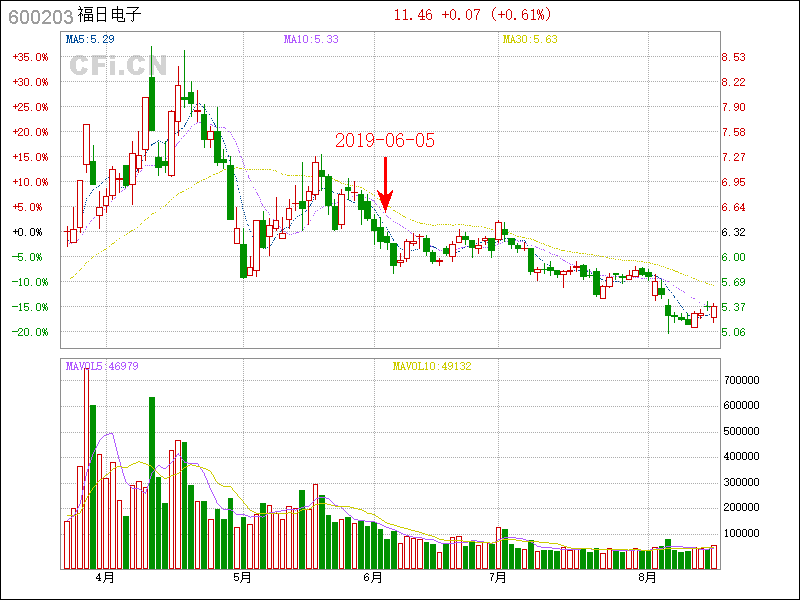Click the +25.0% axis label
The height and width of the screenshot is (600, 800).
coord(31,107)
